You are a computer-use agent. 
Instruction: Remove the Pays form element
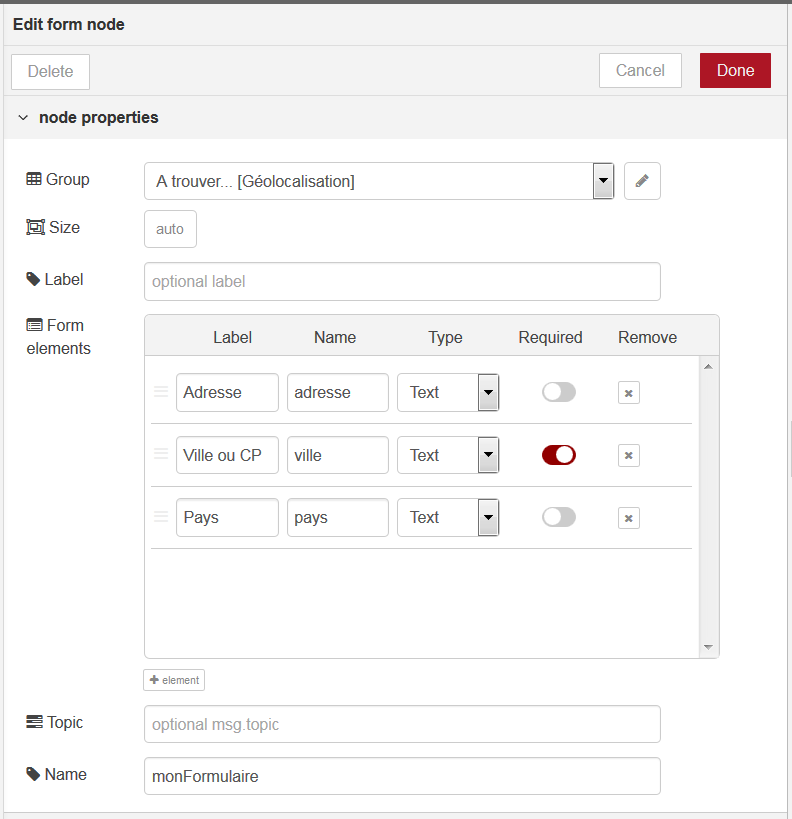(628, 518)
